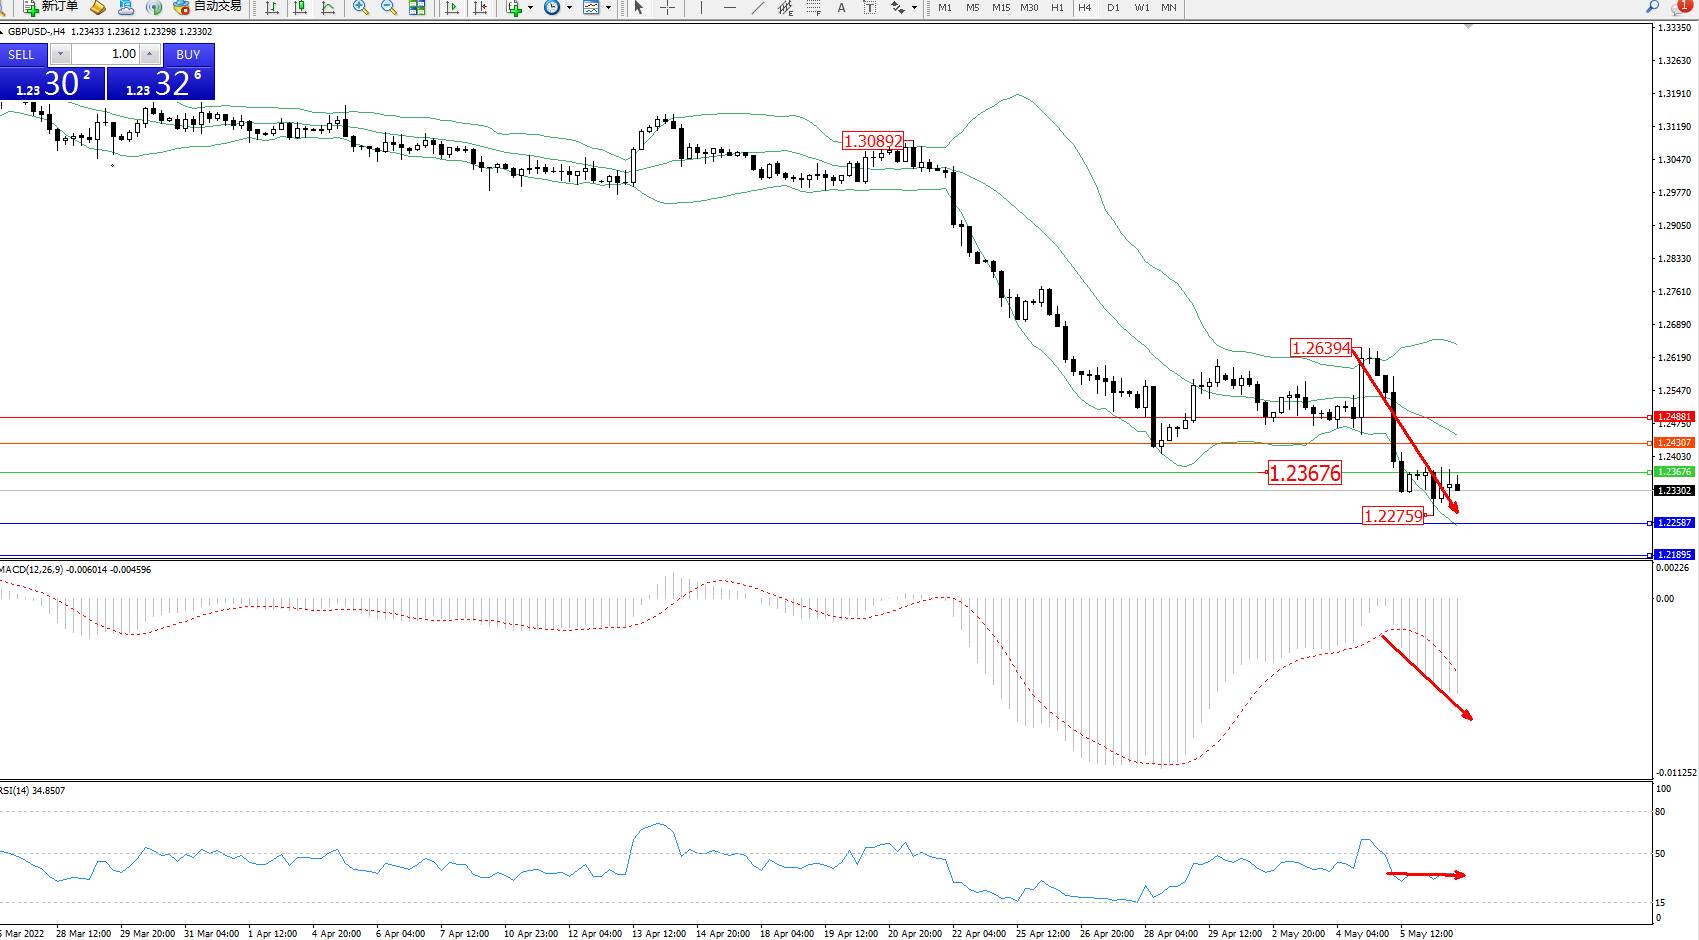Open the tile windows grid icon
Viewport: 1699px width, 940px height.
click(x=417, y=8)
